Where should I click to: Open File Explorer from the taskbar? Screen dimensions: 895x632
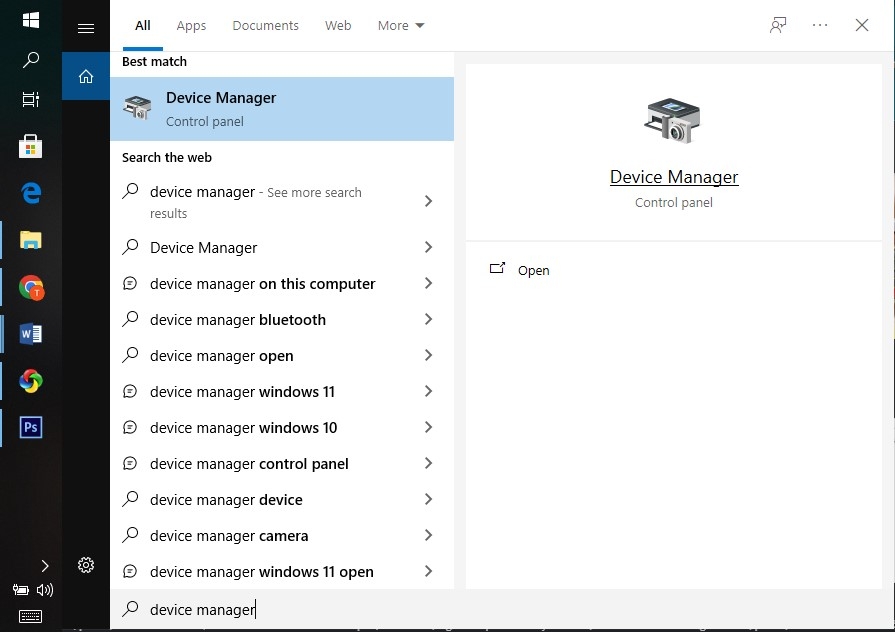(31, 240)
